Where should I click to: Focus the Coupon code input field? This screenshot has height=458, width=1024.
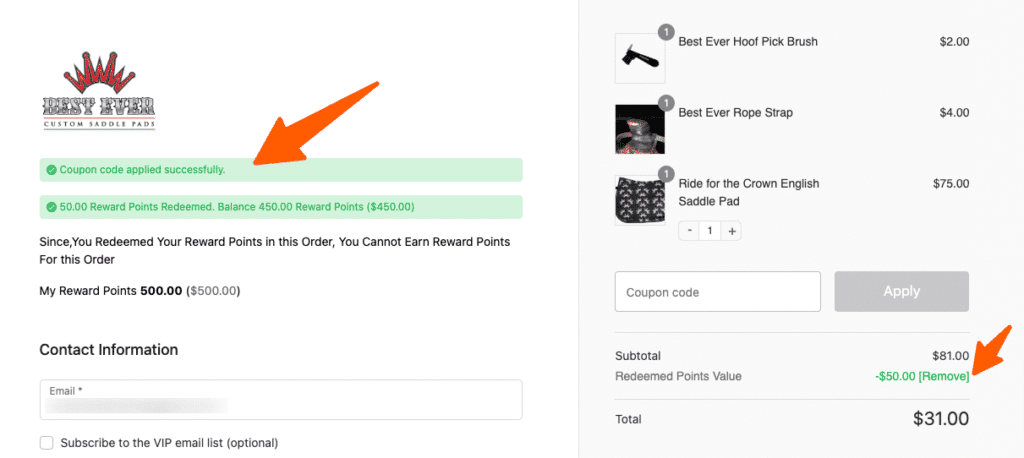717,292
